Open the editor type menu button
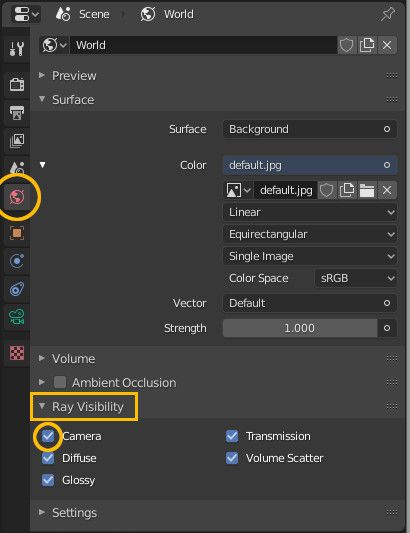 pos(26,15)
